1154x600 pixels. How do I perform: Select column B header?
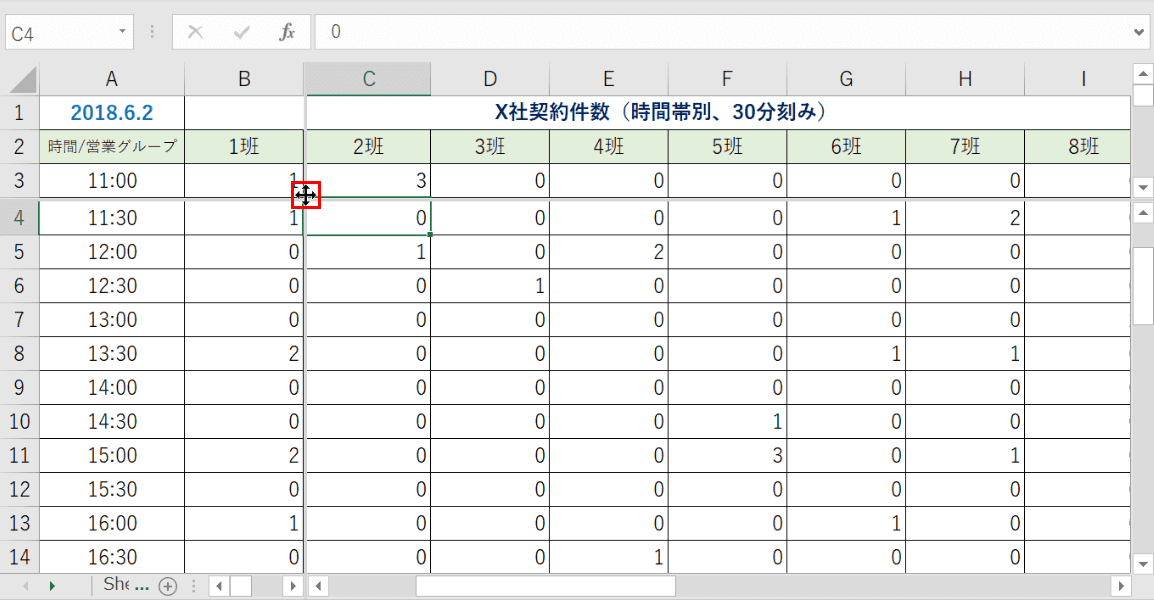click(244, 79)
